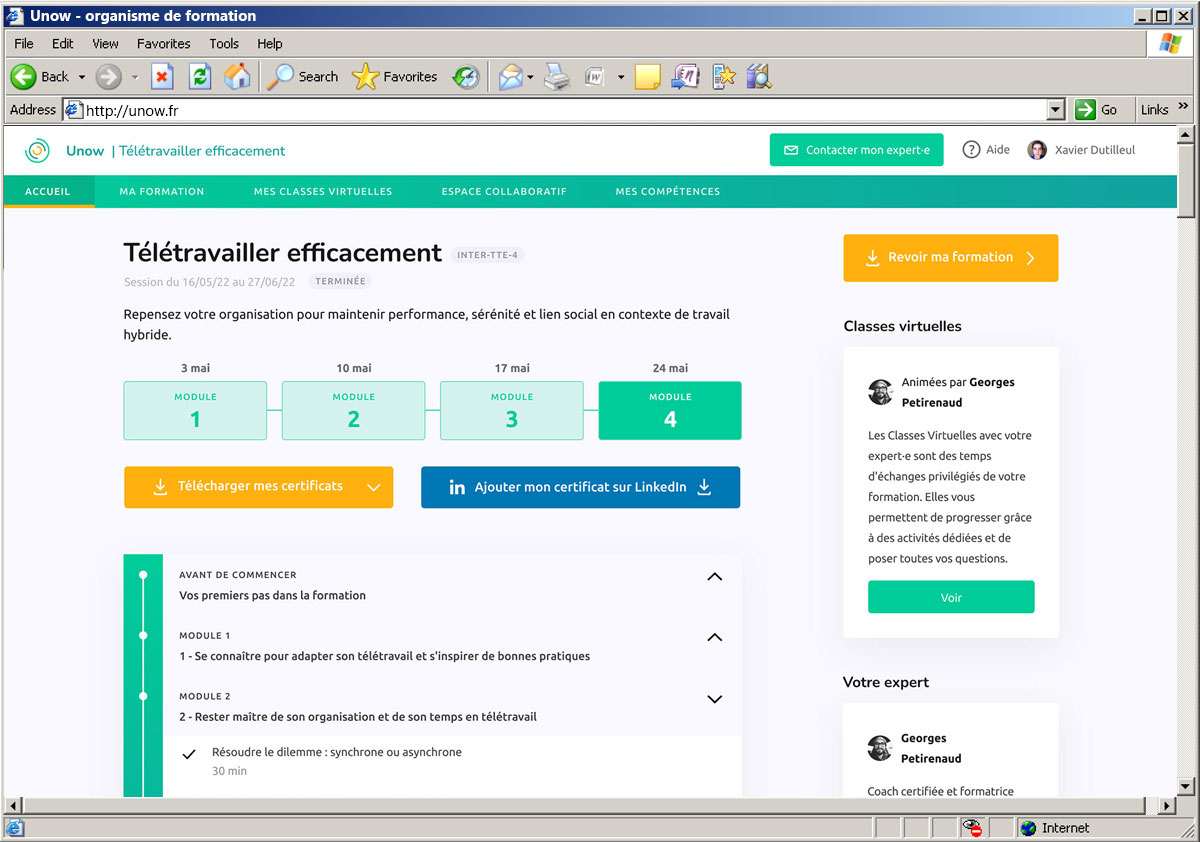This screenshot has height=842, width=1200.
Task: Click the browser Stop button
Action: (x=163, y=77)
